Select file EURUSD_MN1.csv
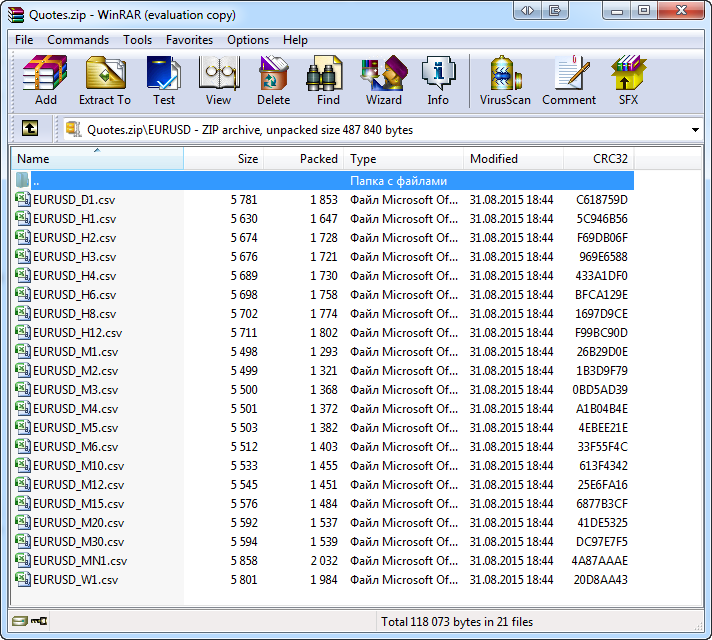 pyautogui.click(x=322, y=561)
